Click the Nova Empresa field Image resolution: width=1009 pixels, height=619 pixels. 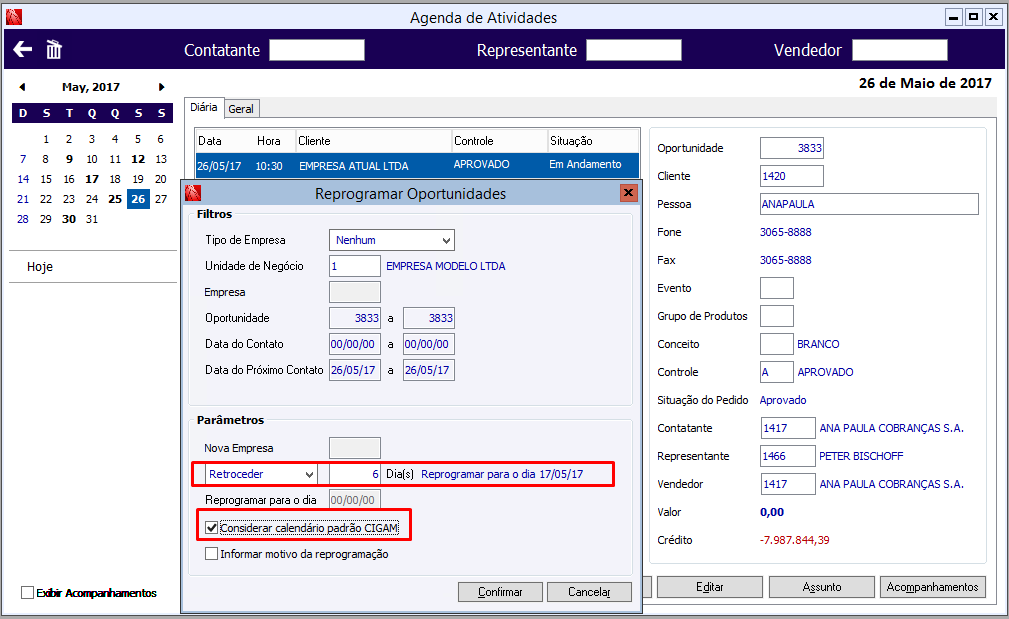[355, 448]
